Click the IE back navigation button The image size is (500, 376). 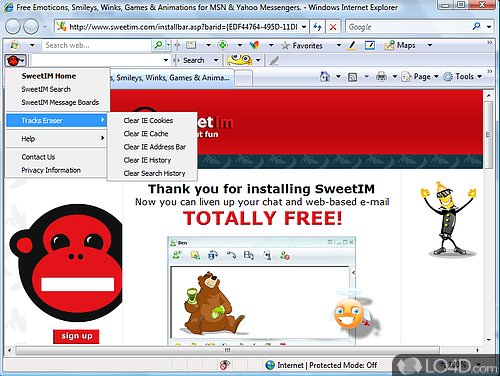point(13,27)
